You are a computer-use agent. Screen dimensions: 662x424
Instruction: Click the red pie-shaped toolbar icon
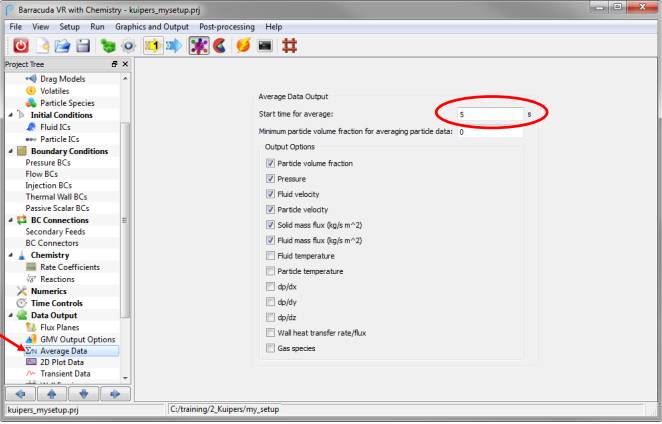coord(220,46)
